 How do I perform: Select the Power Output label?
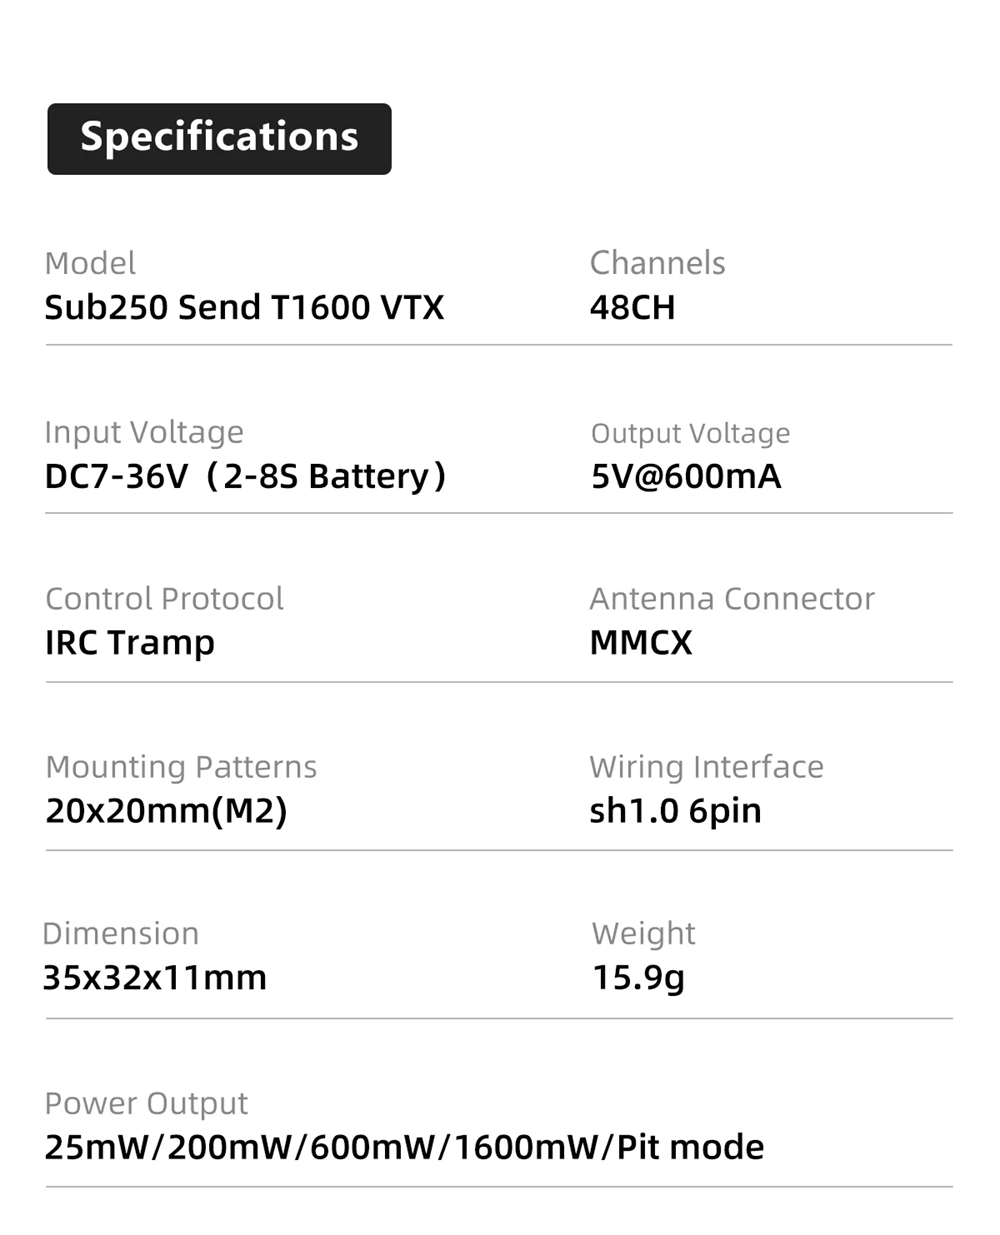(146, 1103)
